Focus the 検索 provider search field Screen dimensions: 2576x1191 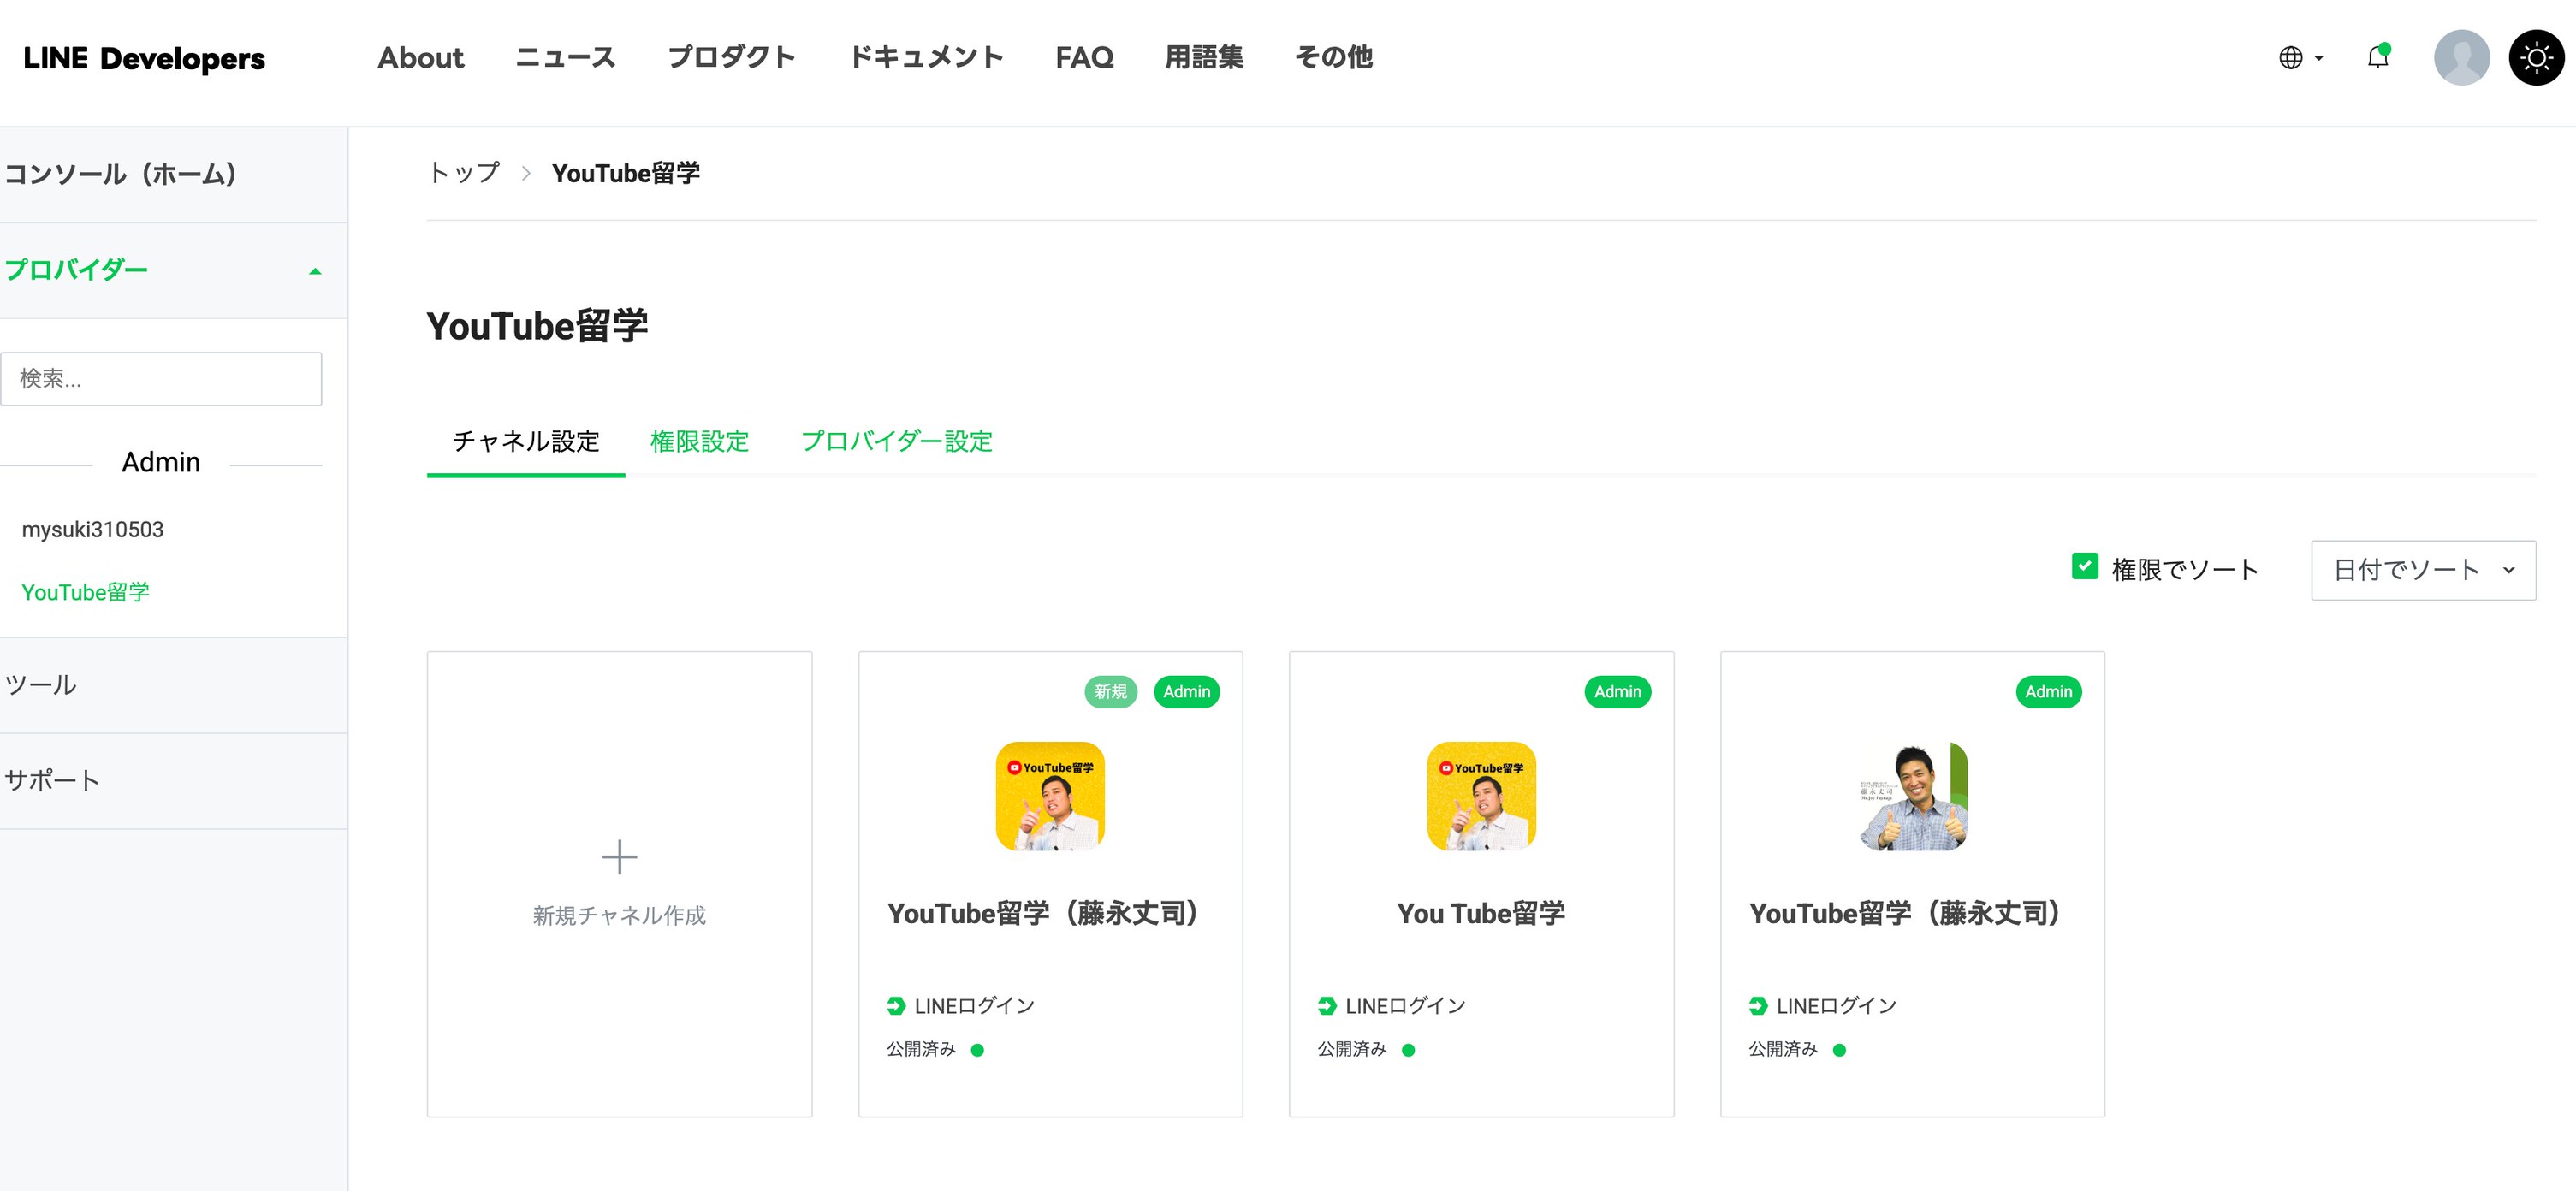pyautogui.click(x=161, y=379)
